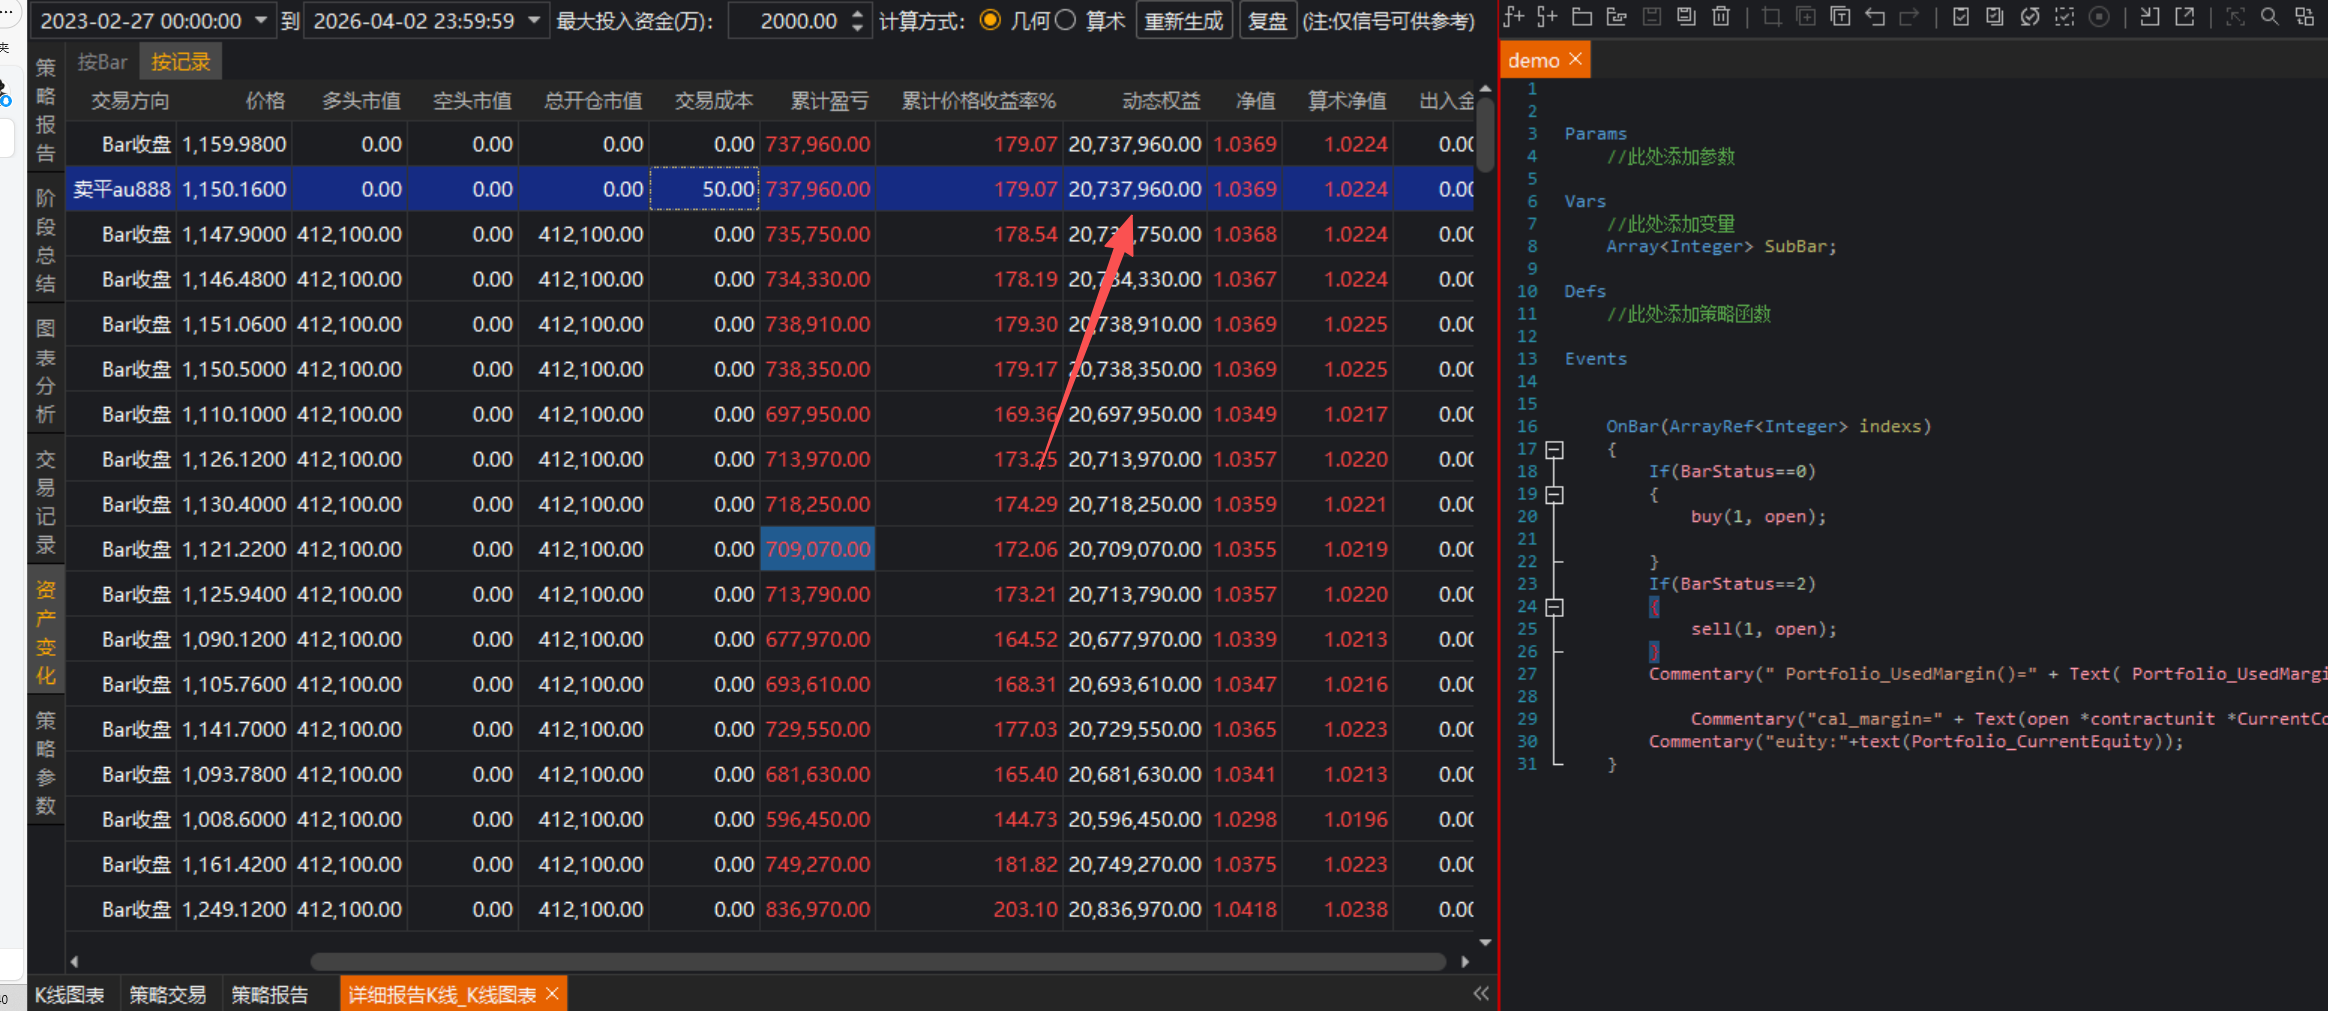
Task: Open the end date dropdown
Action: 534,21
